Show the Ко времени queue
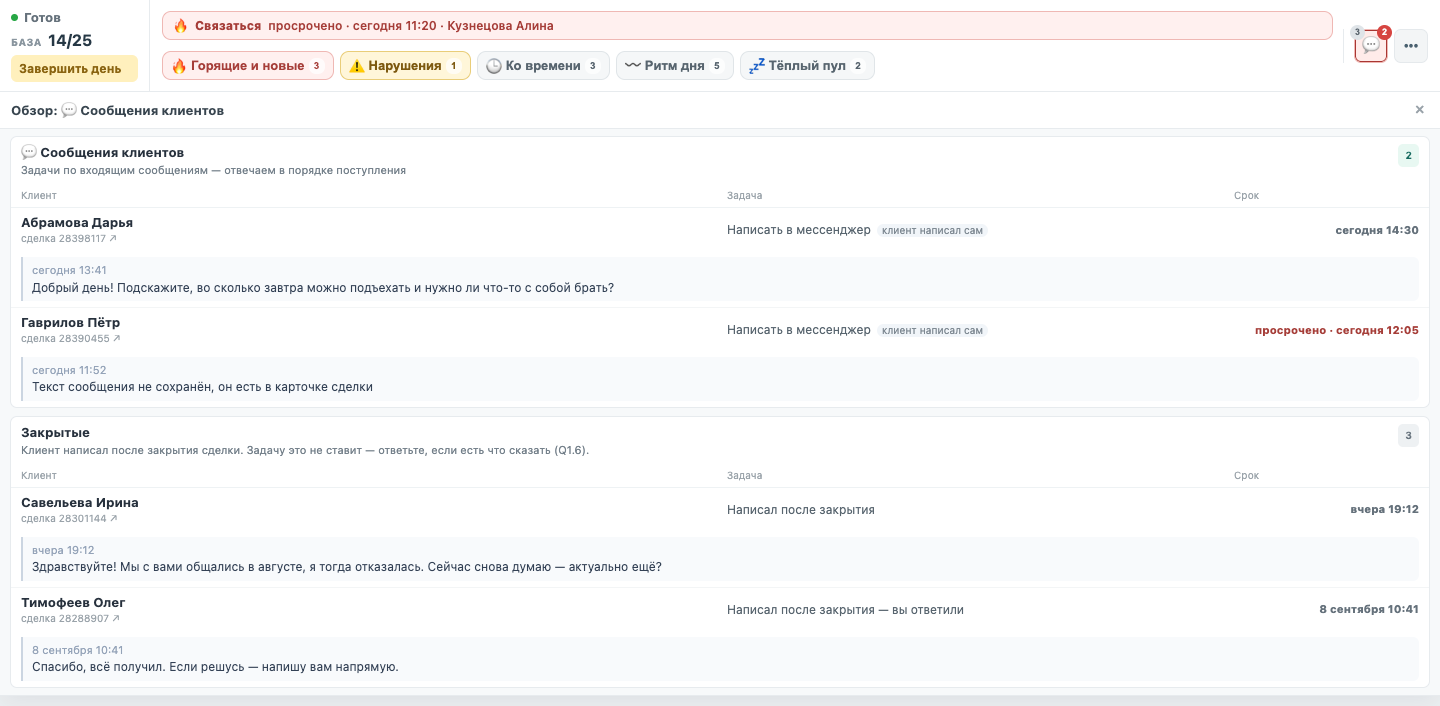1440x706 pixels. coord(543,66)
